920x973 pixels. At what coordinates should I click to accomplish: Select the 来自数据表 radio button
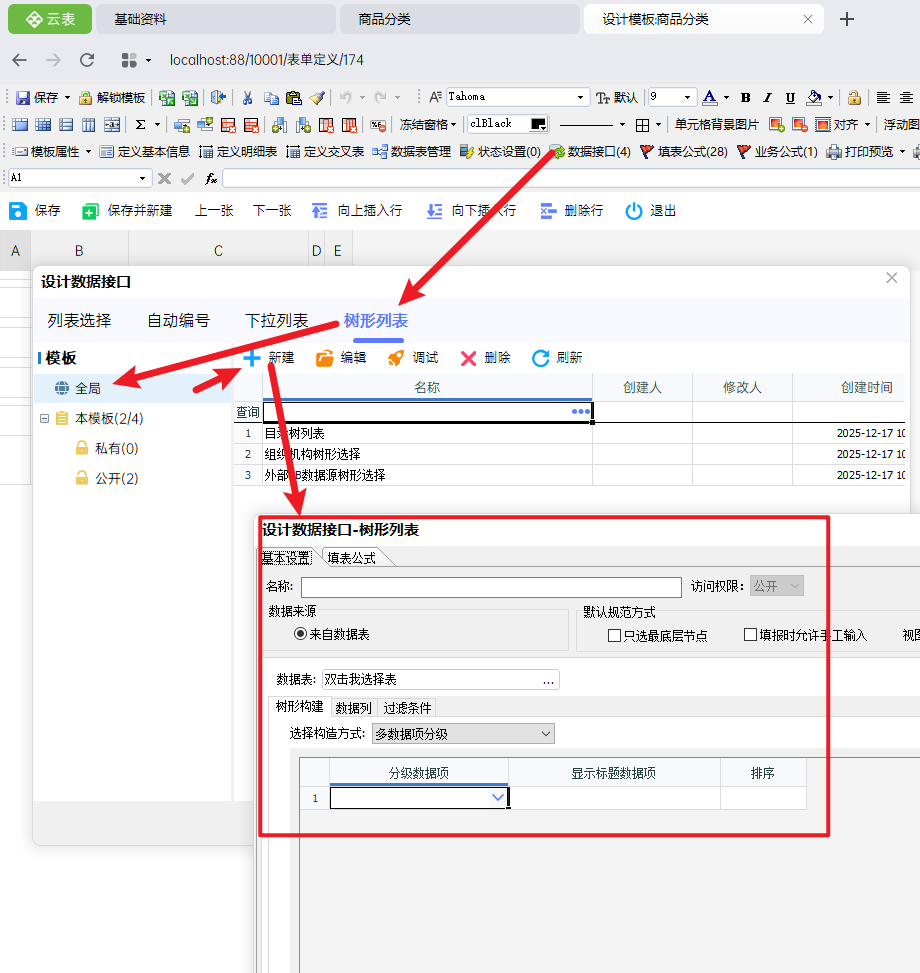coord(300,634)
